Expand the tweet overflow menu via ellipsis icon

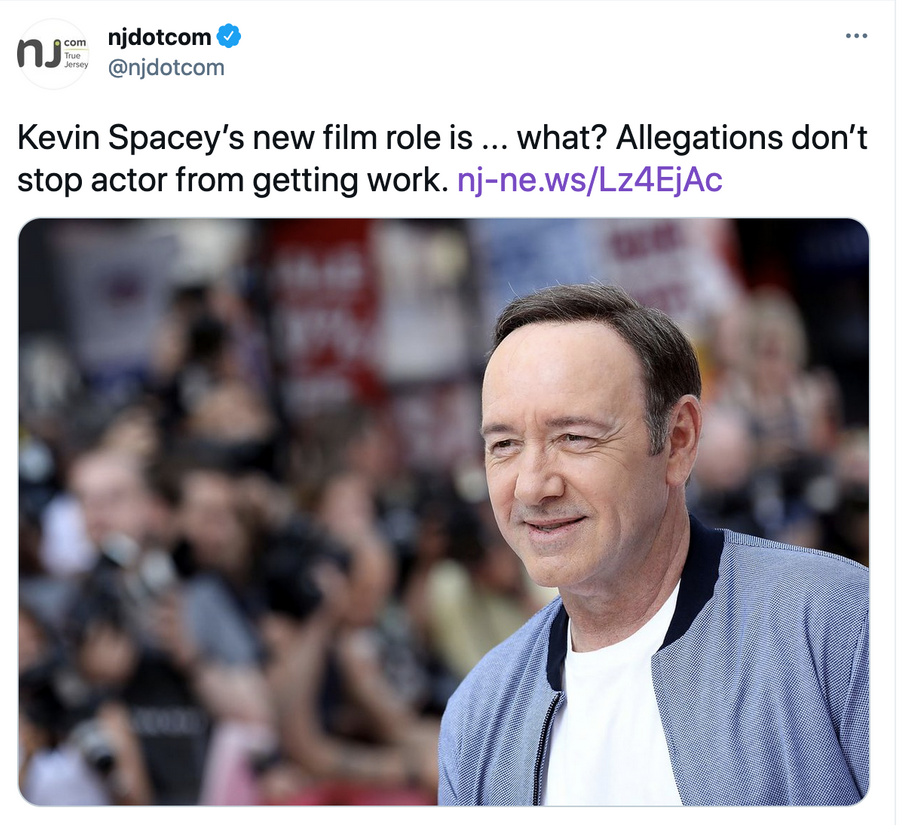(x=856, y=36)
